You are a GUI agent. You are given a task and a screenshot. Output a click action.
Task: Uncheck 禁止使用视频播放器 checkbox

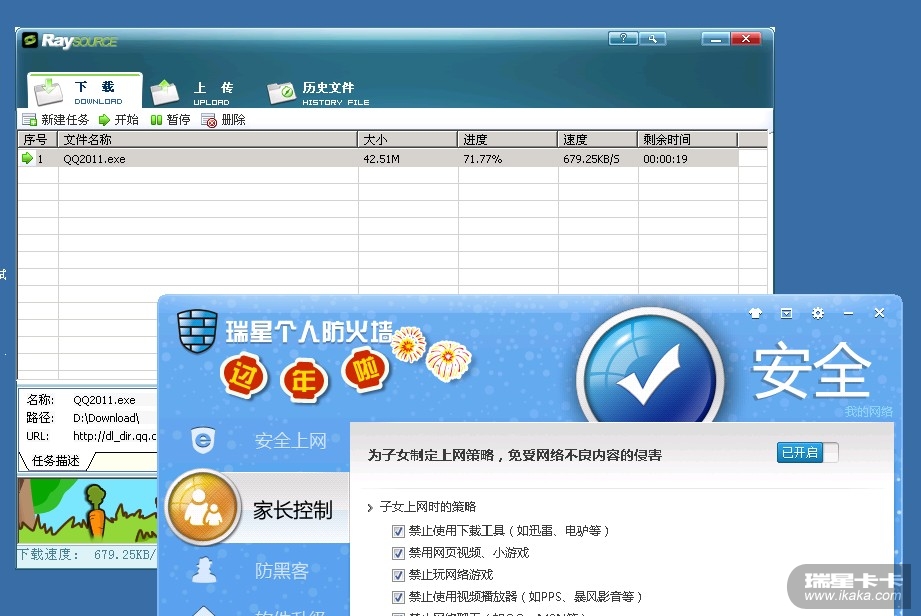coord(398,597)
